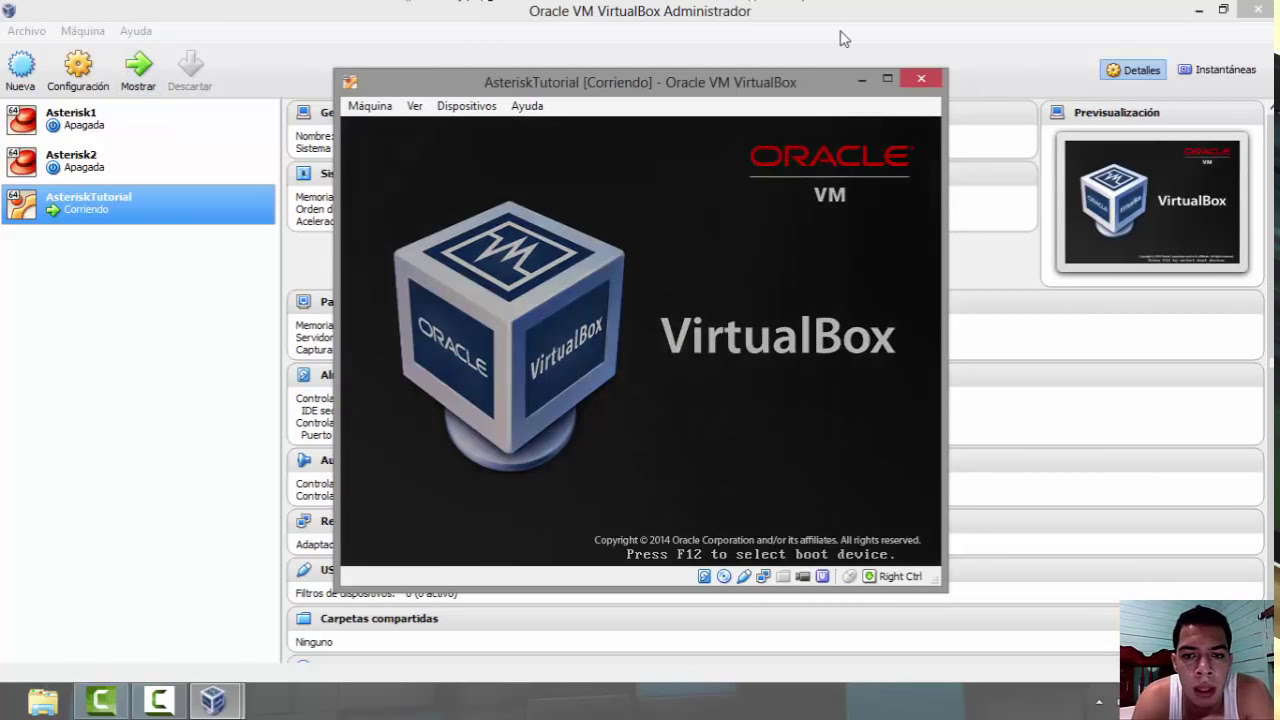1280x720 pixels.
Task: Select the Asterisk2 virtual machine
Action: (138, 161)
